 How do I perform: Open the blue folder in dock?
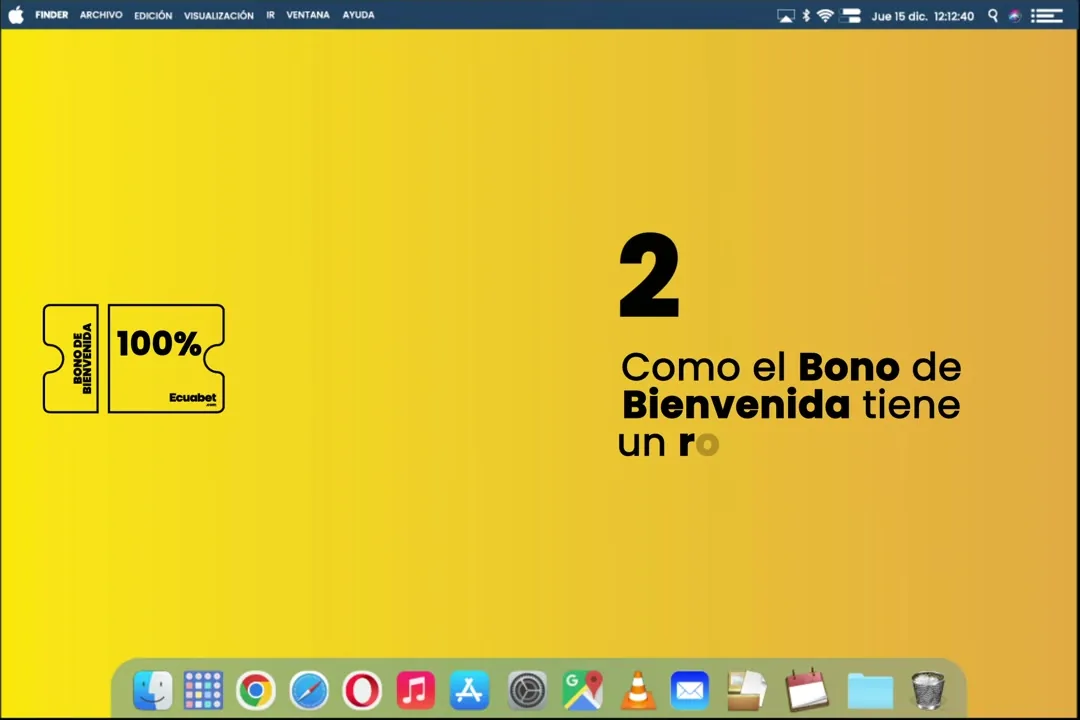click(870, 690)
